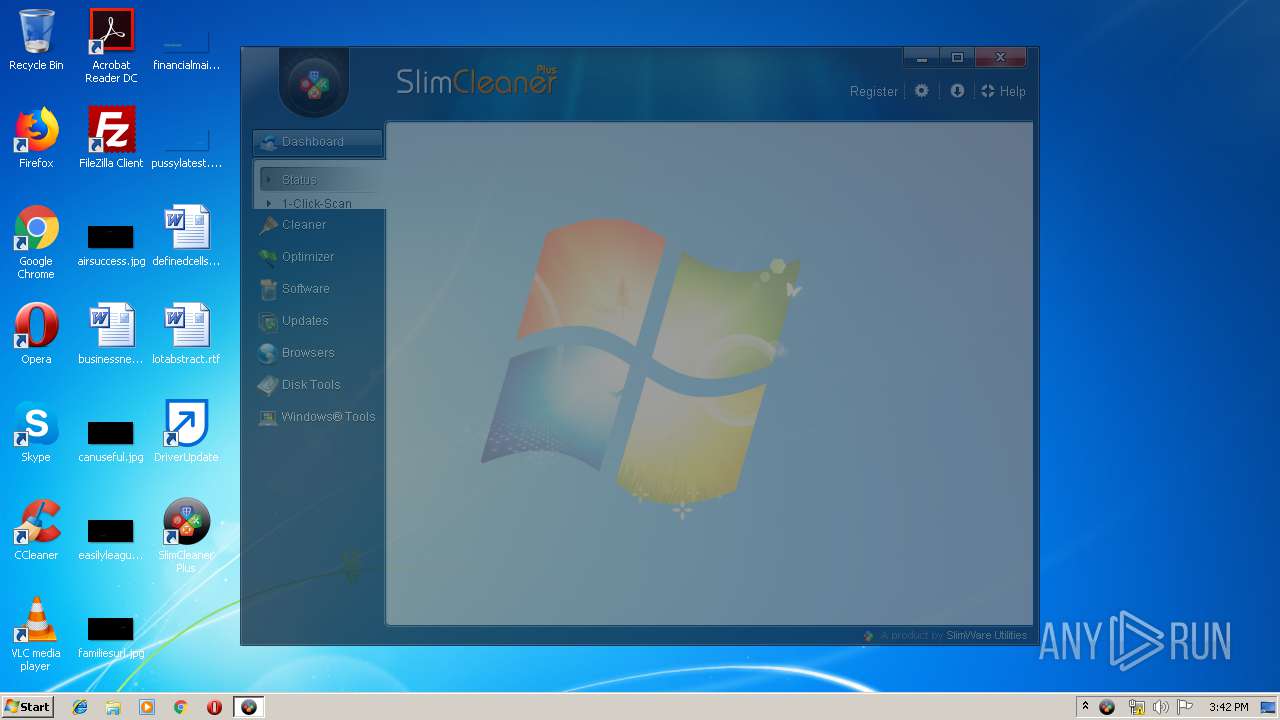The height and width of the screenshot is (720, 1280).
Task: Click the Optimizer icon in sidebar
Action: (x=267, y=257)
